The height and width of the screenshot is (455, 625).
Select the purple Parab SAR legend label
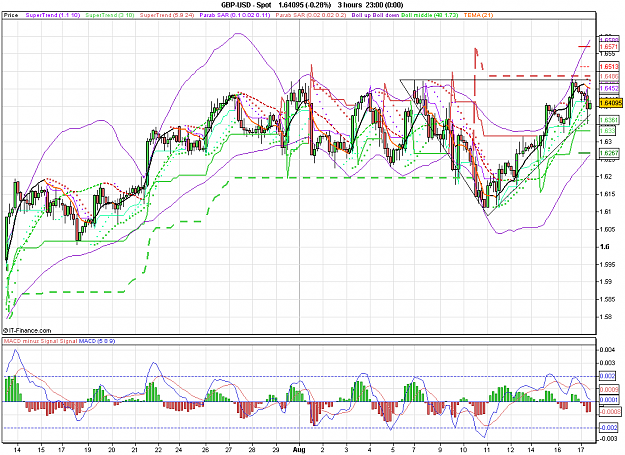[235, 15]
